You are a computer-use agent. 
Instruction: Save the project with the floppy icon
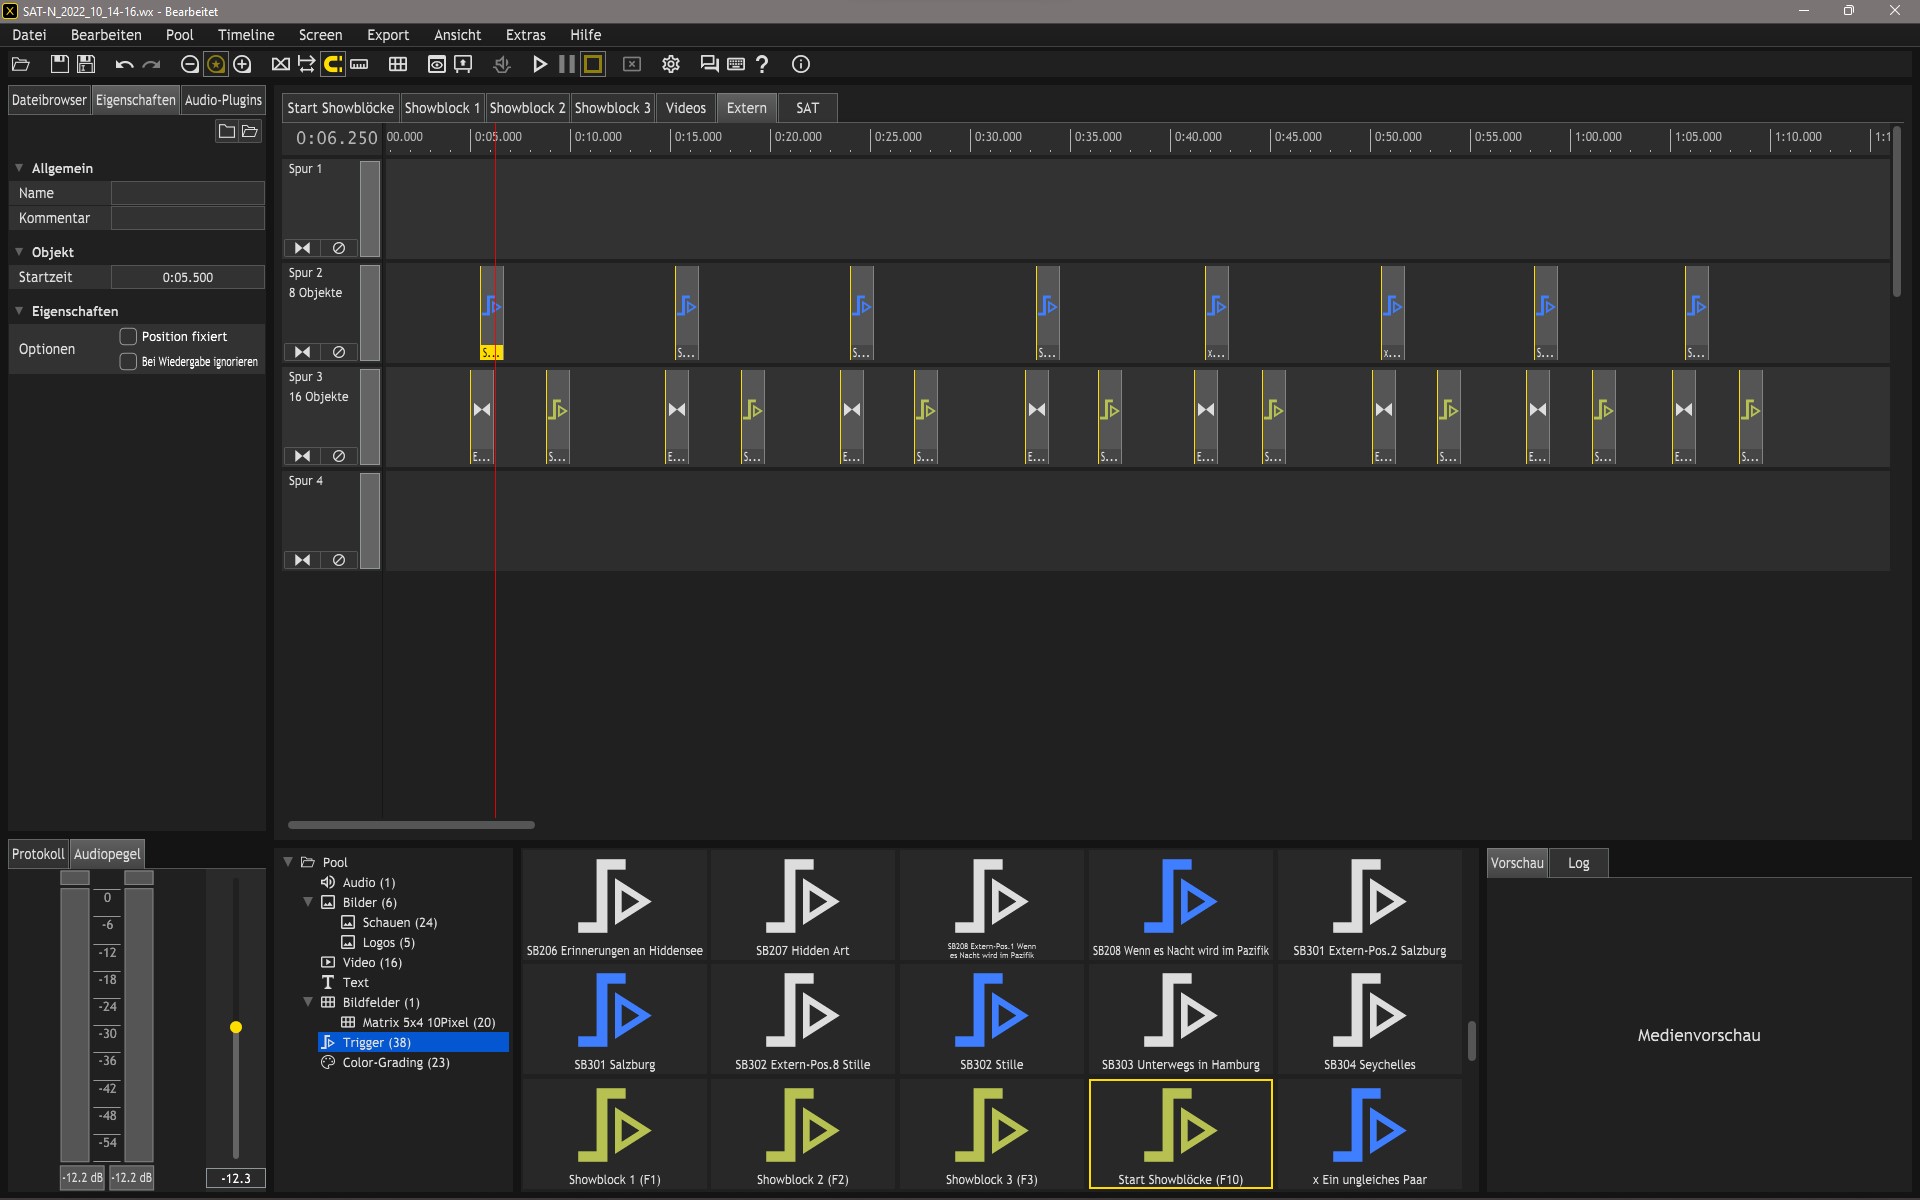click(x=60, y=64)
